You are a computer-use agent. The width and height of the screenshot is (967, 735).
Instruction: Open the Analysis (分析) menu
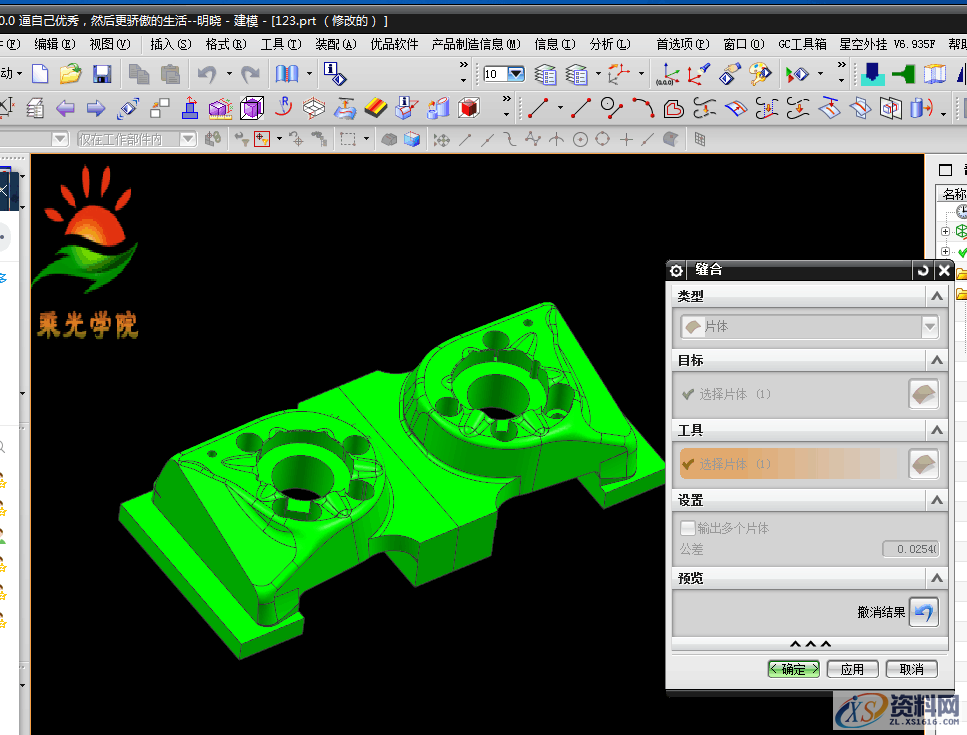[609, 44]
